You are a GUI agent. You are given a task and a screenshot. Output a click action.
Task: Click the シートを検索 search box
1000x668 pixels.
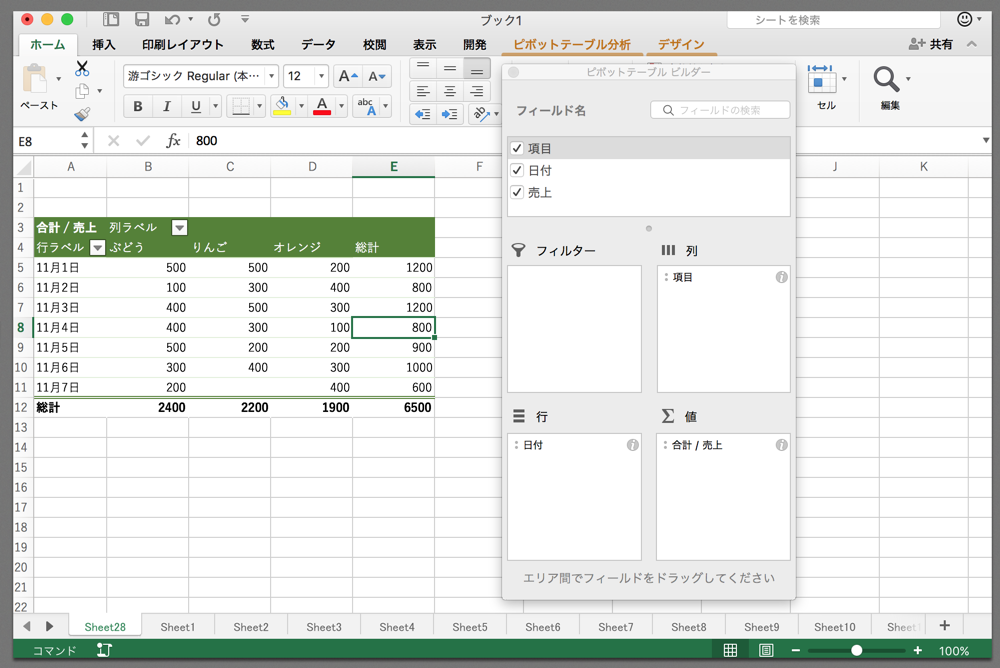tap(834, 20)
